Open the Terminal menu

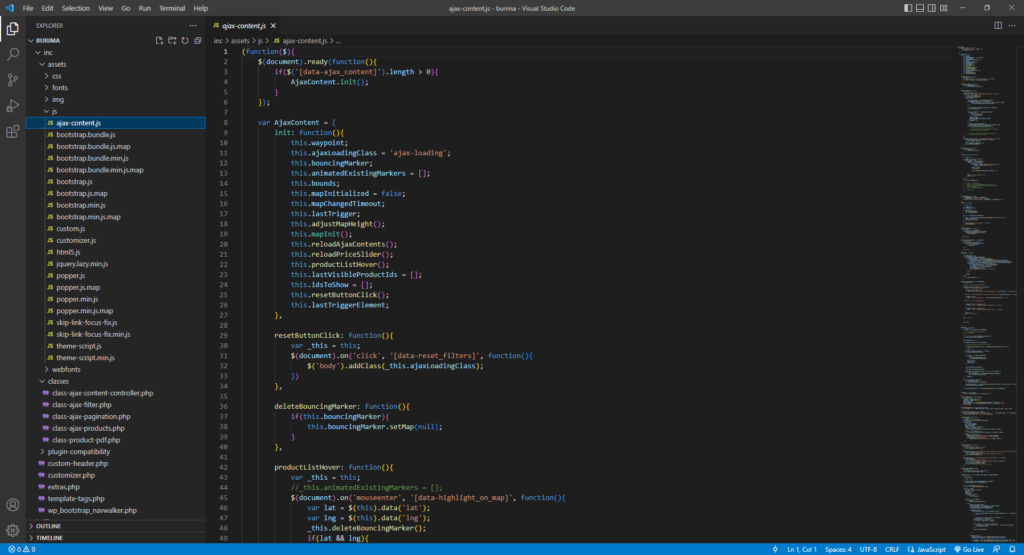pos(172,8)
